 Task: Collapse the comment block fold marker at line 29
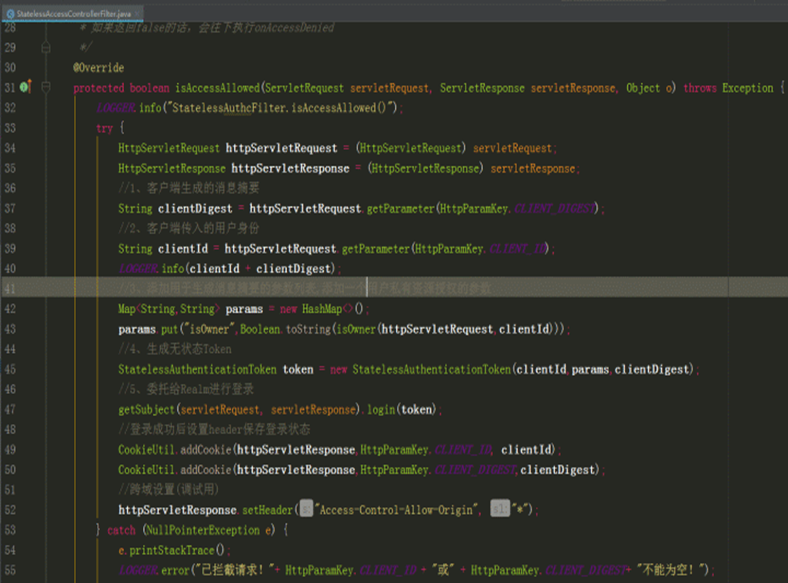[x=46, y=47]
